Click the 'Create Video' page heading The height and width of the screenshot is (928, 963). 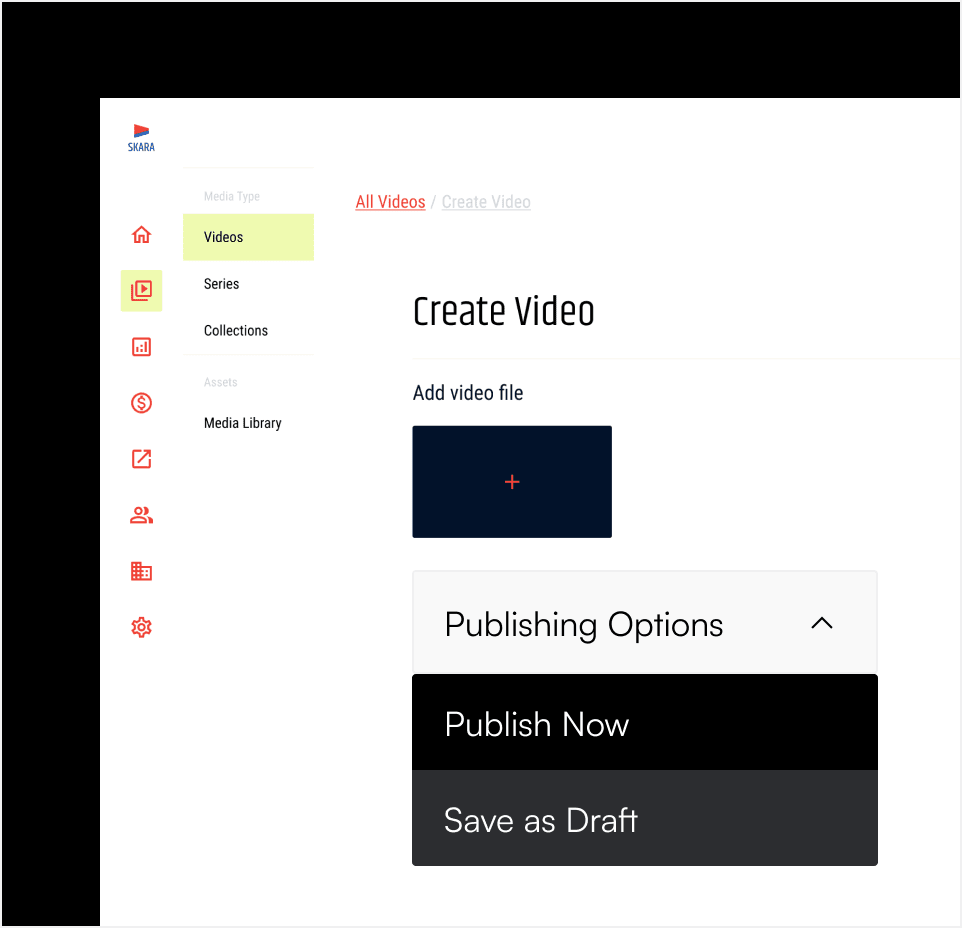pos(504,311)
